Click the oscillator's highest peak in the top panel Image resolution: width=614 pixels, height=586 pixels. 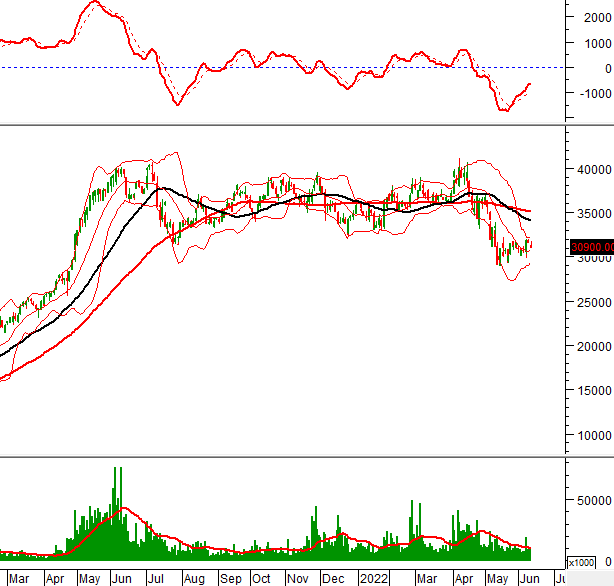point(95,2)
